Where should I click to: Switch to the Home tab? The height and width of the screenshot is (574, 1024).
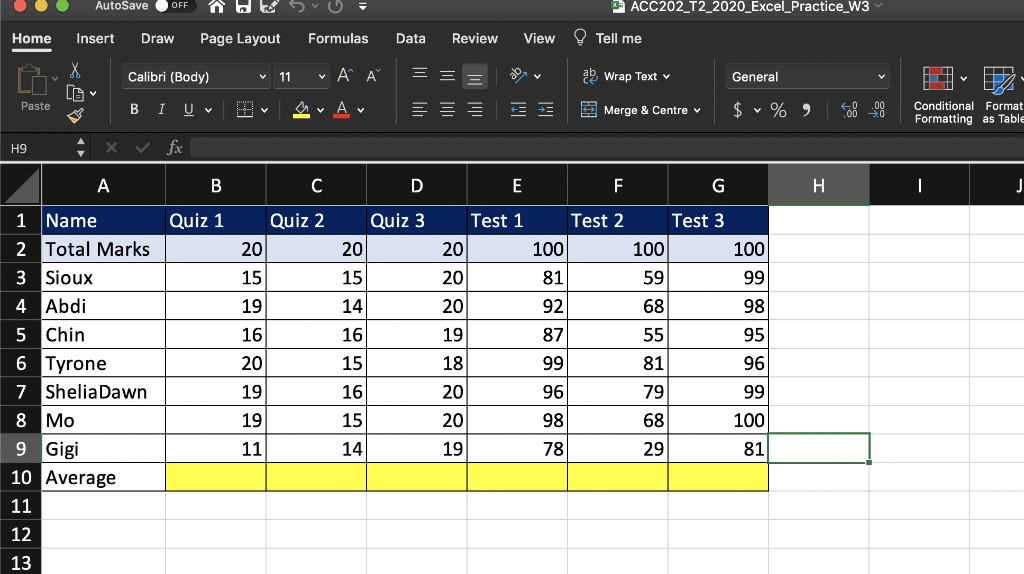[x=31, y=39]
